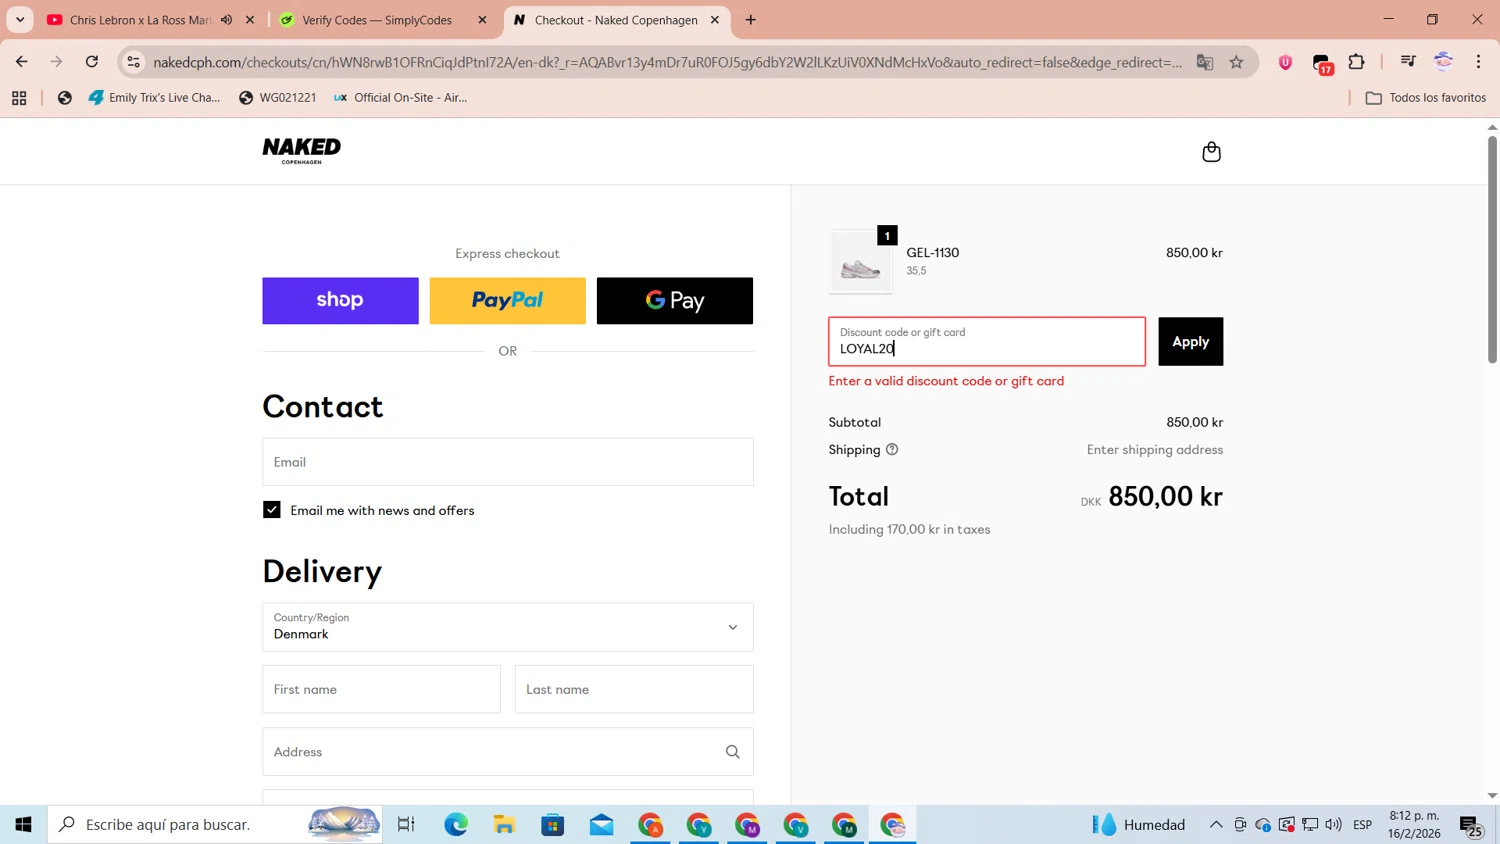Screen dimensions: 1500x844
Task: Click the Email input field
Action: point(508,462)
